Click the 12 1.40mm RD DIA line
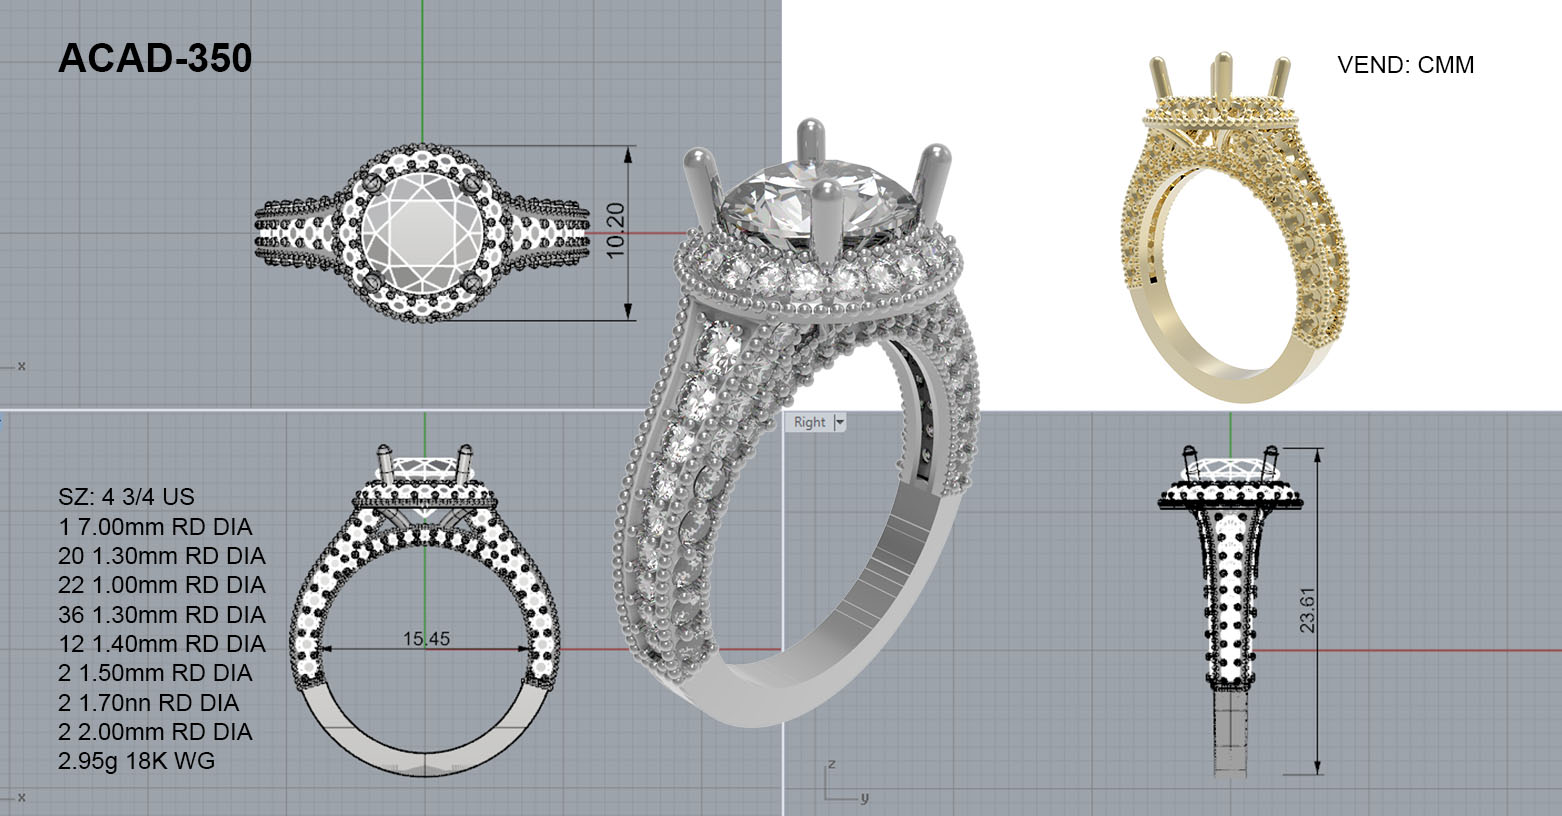This screenshot has height=816, width=1562. [x=162, y=643]
